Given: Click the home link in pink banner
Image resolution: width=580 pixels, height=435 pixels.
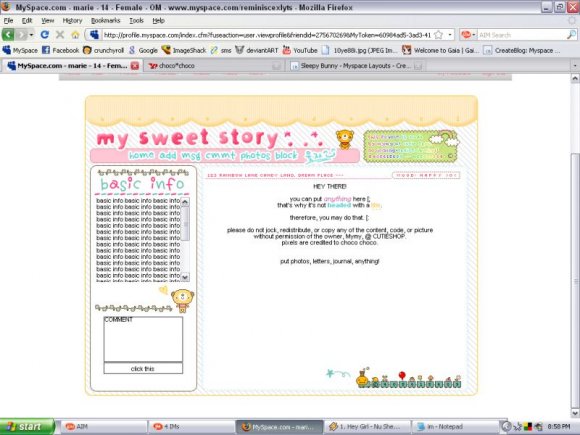Looking at the screenshot, I should (141, 155).
